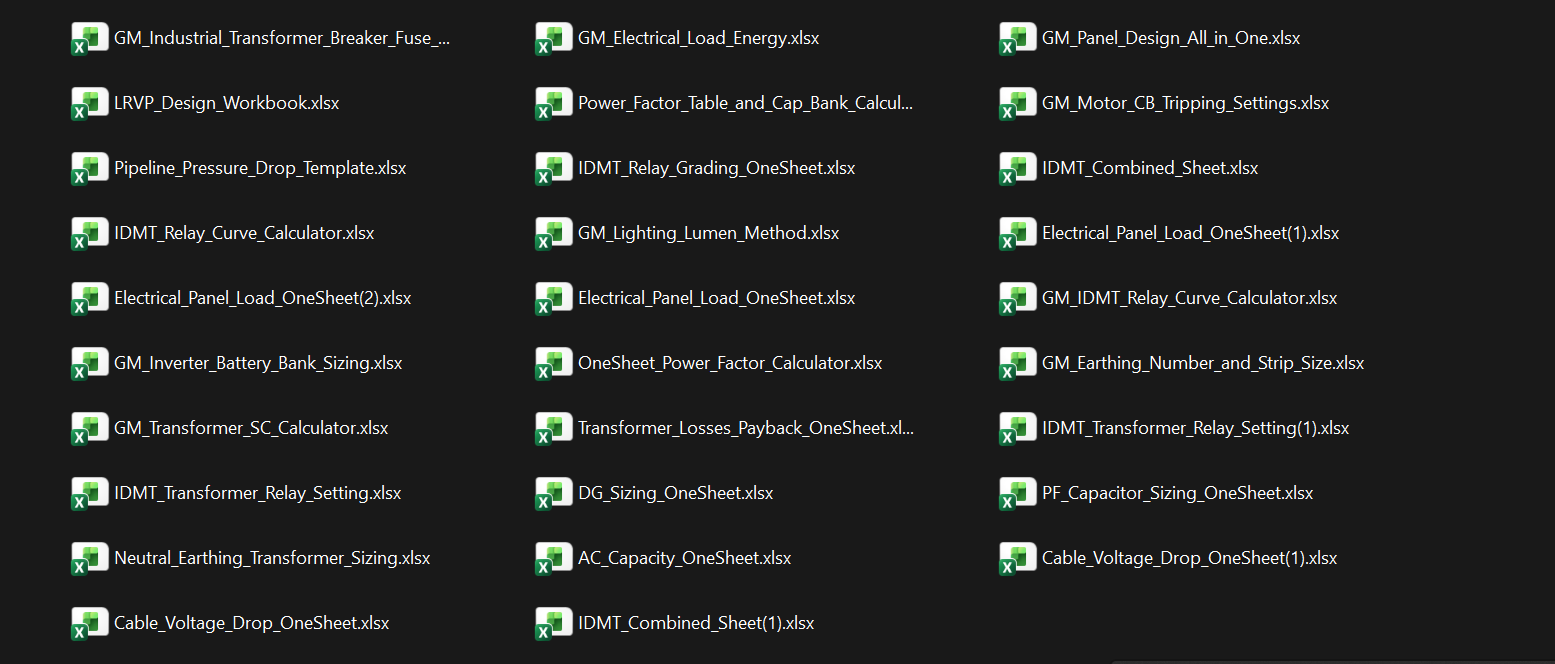Click IDMT_Combined_Sheet(1).xlsx filename
Viewport: 1555px width, 664px height.
(x=697, y=622)
